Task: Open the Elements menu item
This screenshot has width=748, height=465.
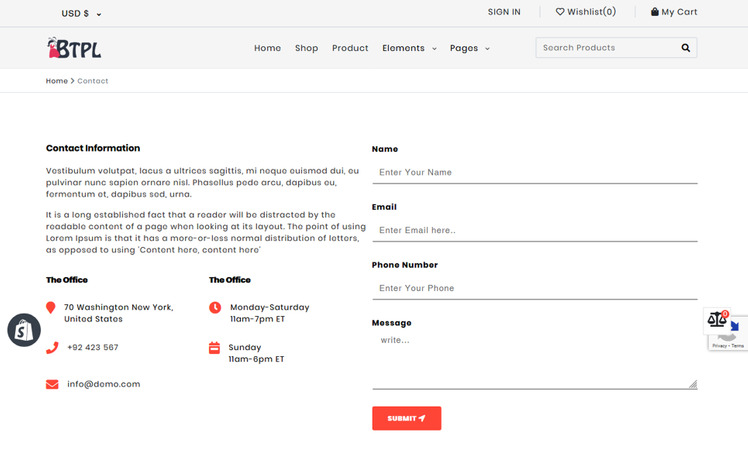Action: tap(403, 48)
